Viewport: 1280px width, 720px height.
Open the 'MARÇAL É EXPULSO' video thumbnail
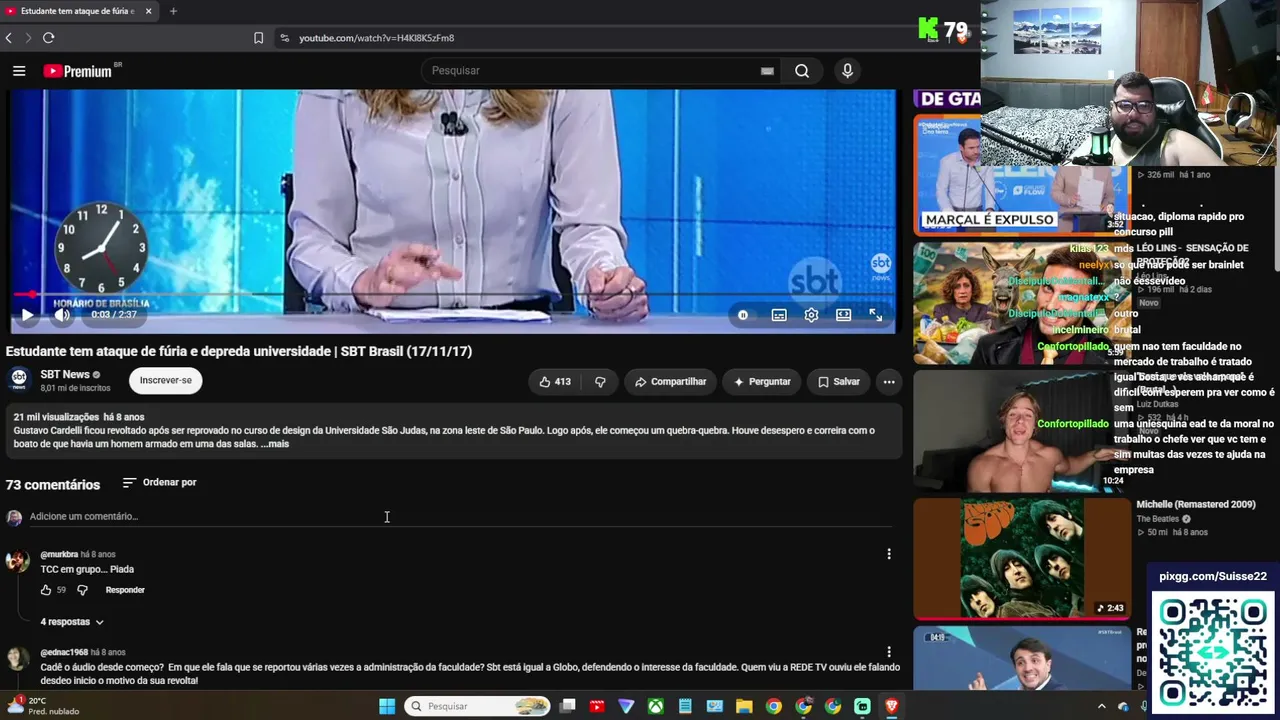[1021, 175]
